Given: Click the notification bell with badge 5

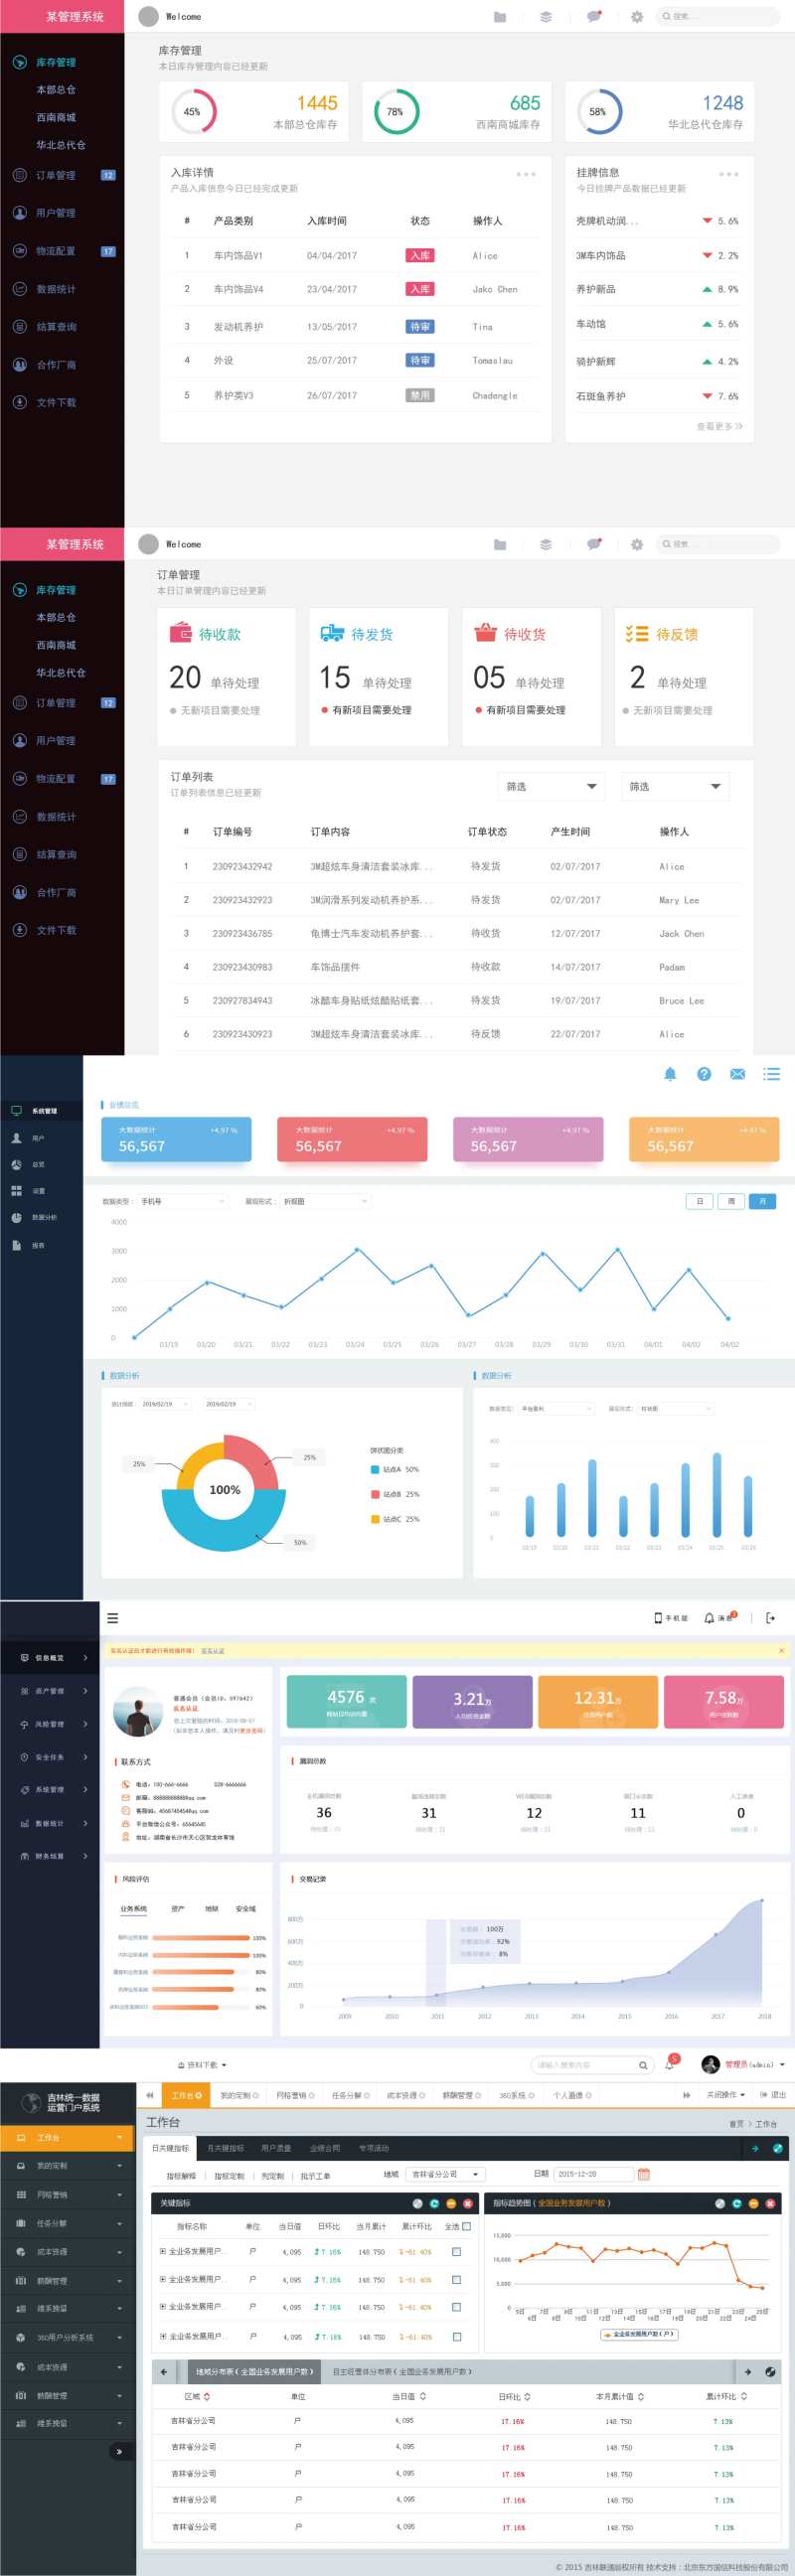Looking at the screenshot, I should click(x=670, y=2065).
